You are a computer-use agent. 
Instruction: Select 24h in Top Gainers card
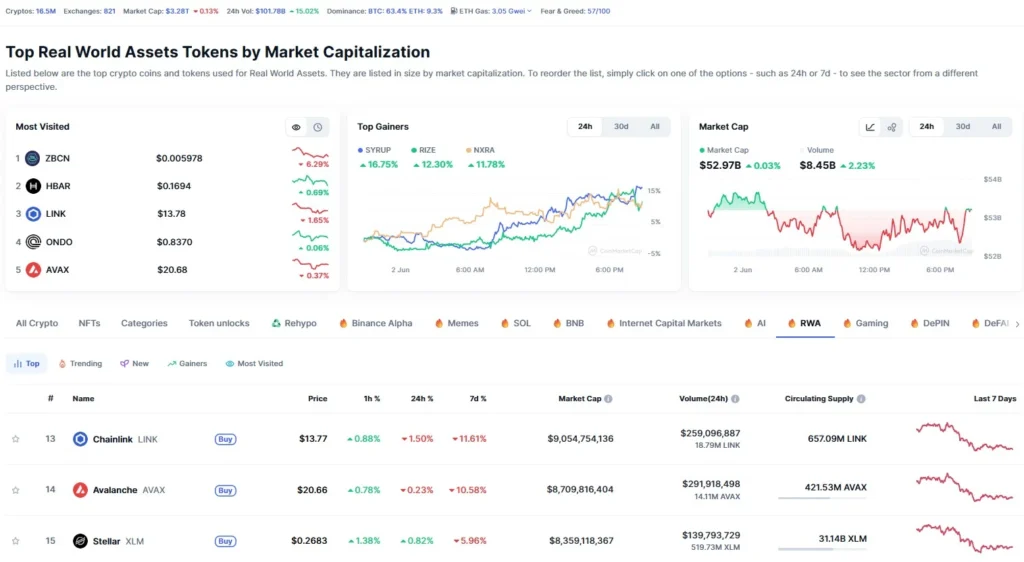[585, 127]
